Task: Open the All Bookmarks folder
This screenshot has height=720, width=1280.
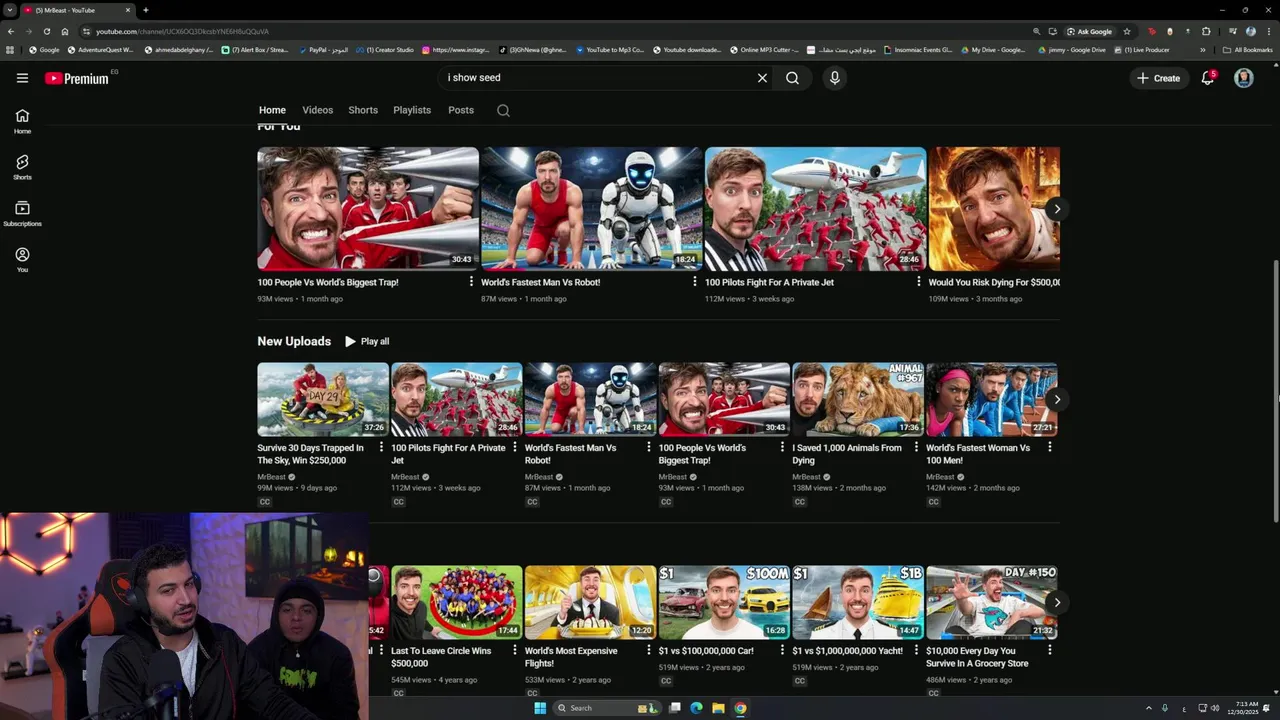Action: pos(1248,50)
